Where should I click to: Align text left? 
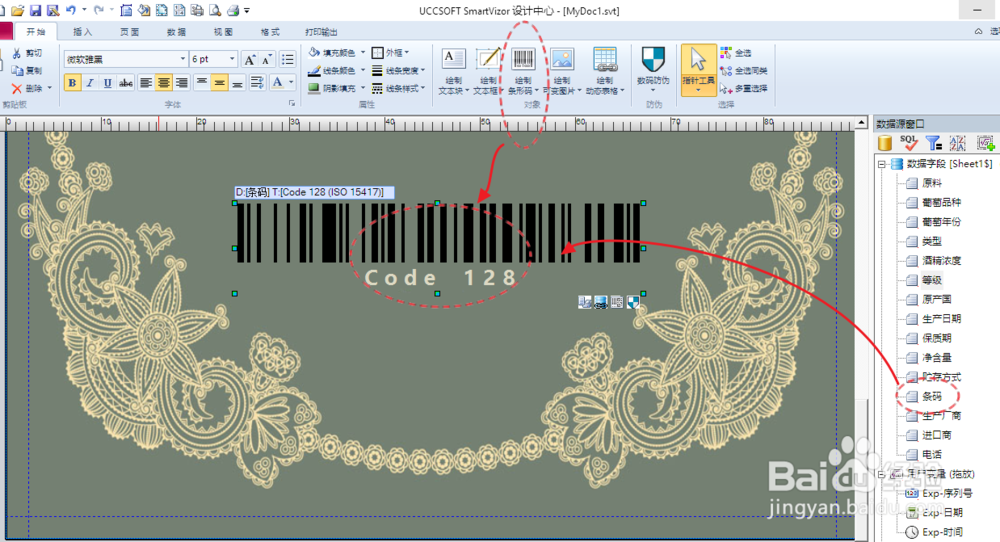click(146, 82)
